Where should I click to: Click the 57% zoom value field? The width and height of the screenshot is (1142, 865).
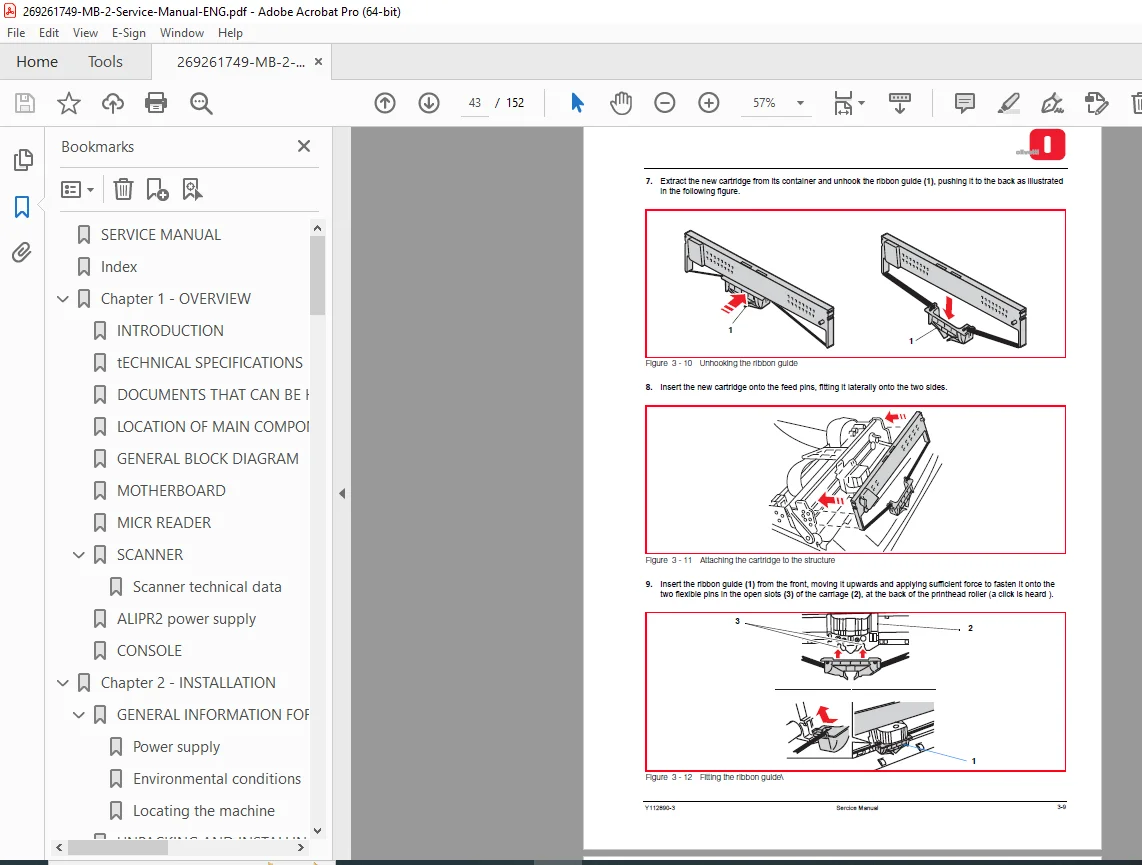[764, 103]
